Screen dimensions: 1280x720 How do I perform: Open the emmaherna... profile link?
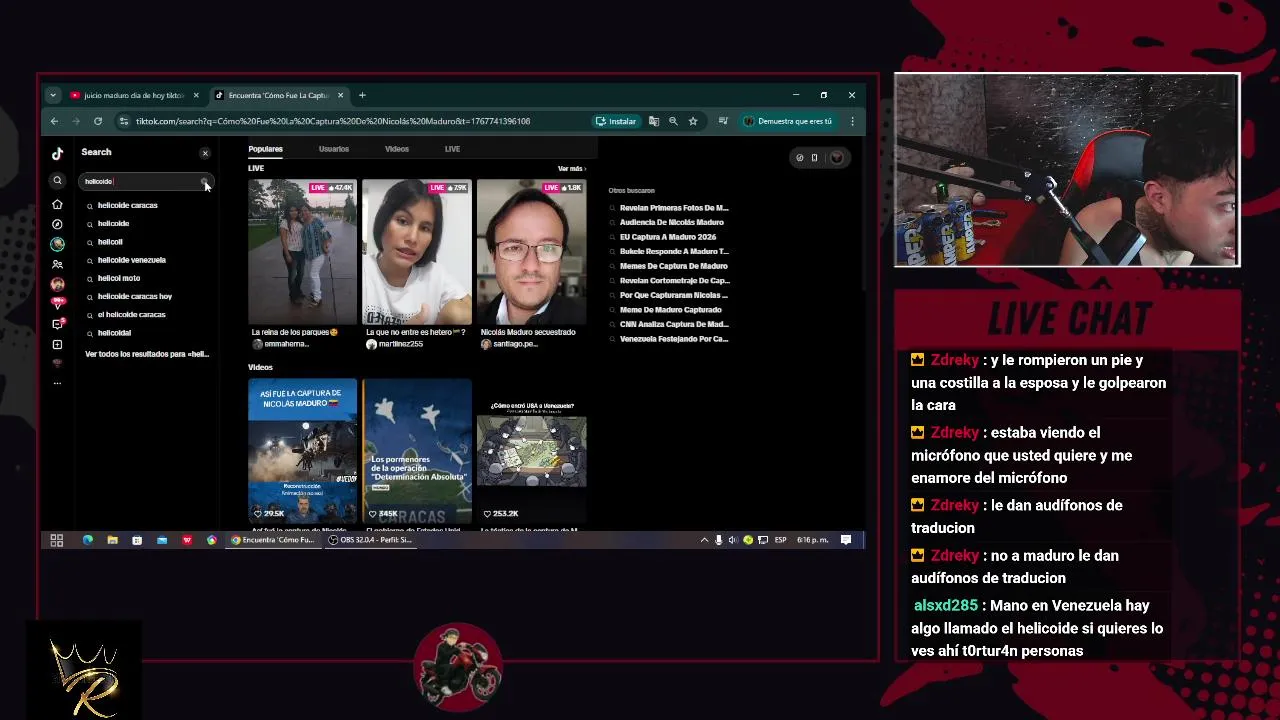(x=281, y=344)
